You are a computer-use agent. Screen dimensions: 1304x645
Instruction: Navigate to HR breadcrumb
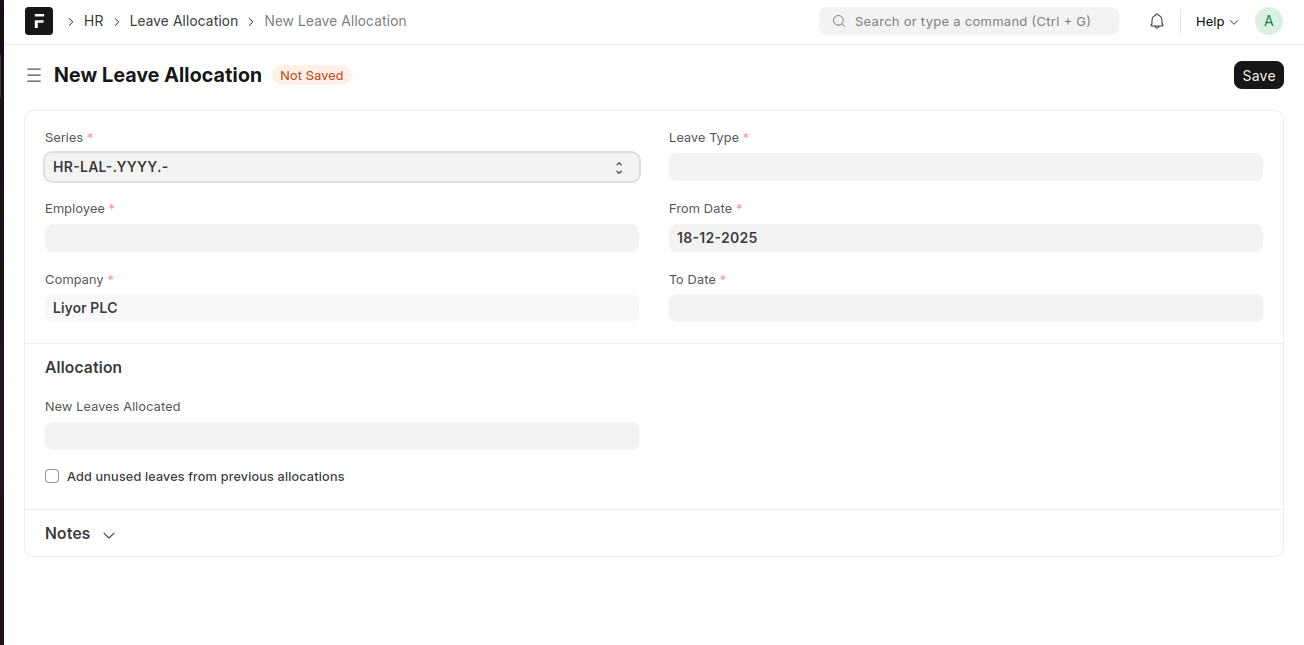coord(94,21)
